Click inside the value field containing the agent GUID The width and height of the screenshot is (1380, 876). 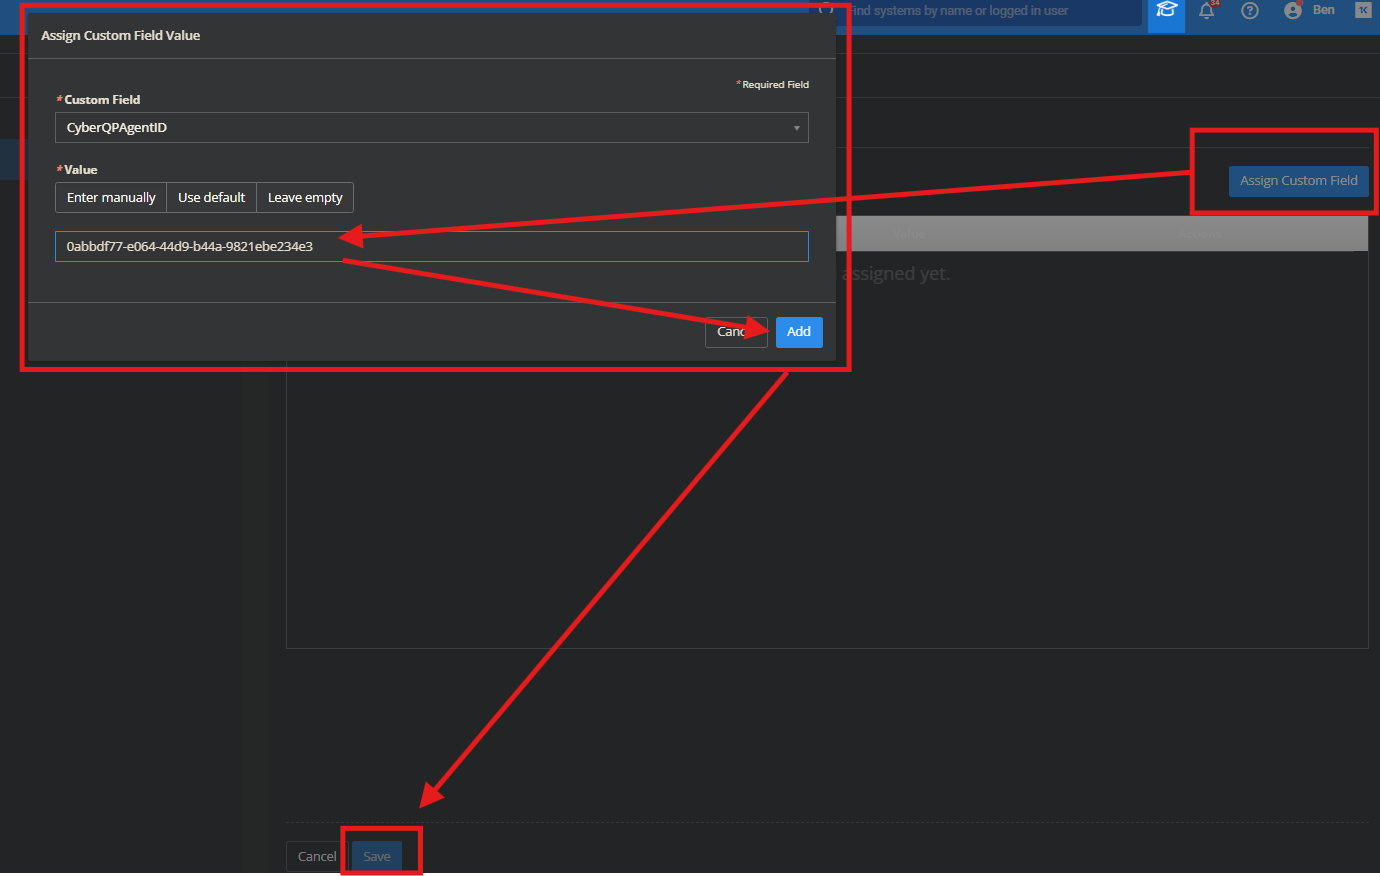click(432, 246)
